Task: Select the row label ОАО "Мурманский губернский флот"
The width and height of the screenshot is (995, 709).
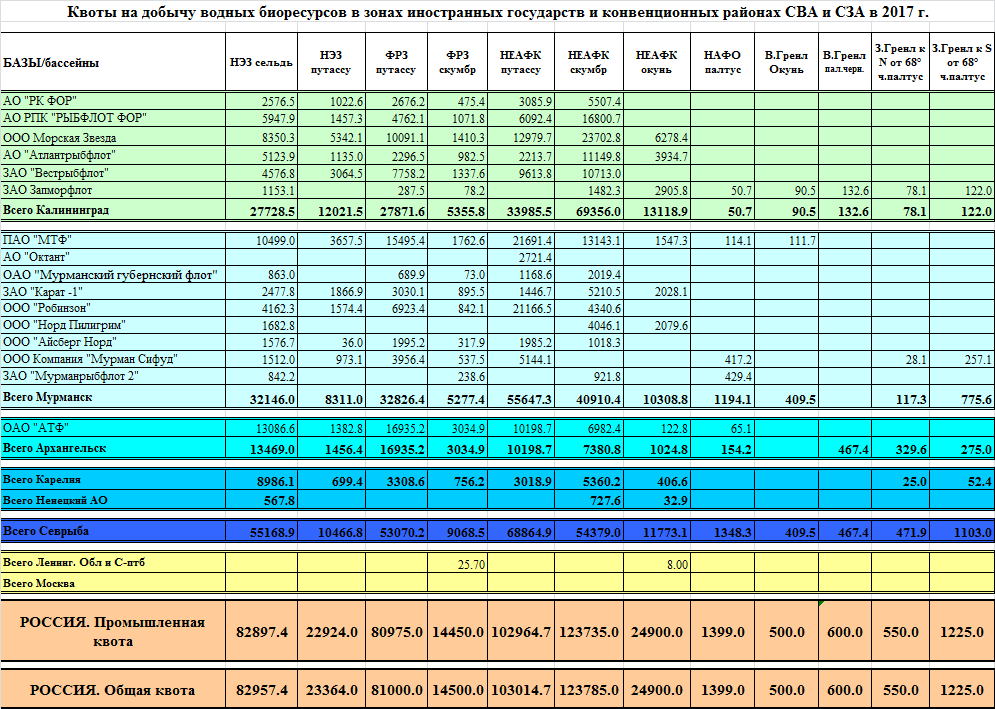Action: pos(113,274)
